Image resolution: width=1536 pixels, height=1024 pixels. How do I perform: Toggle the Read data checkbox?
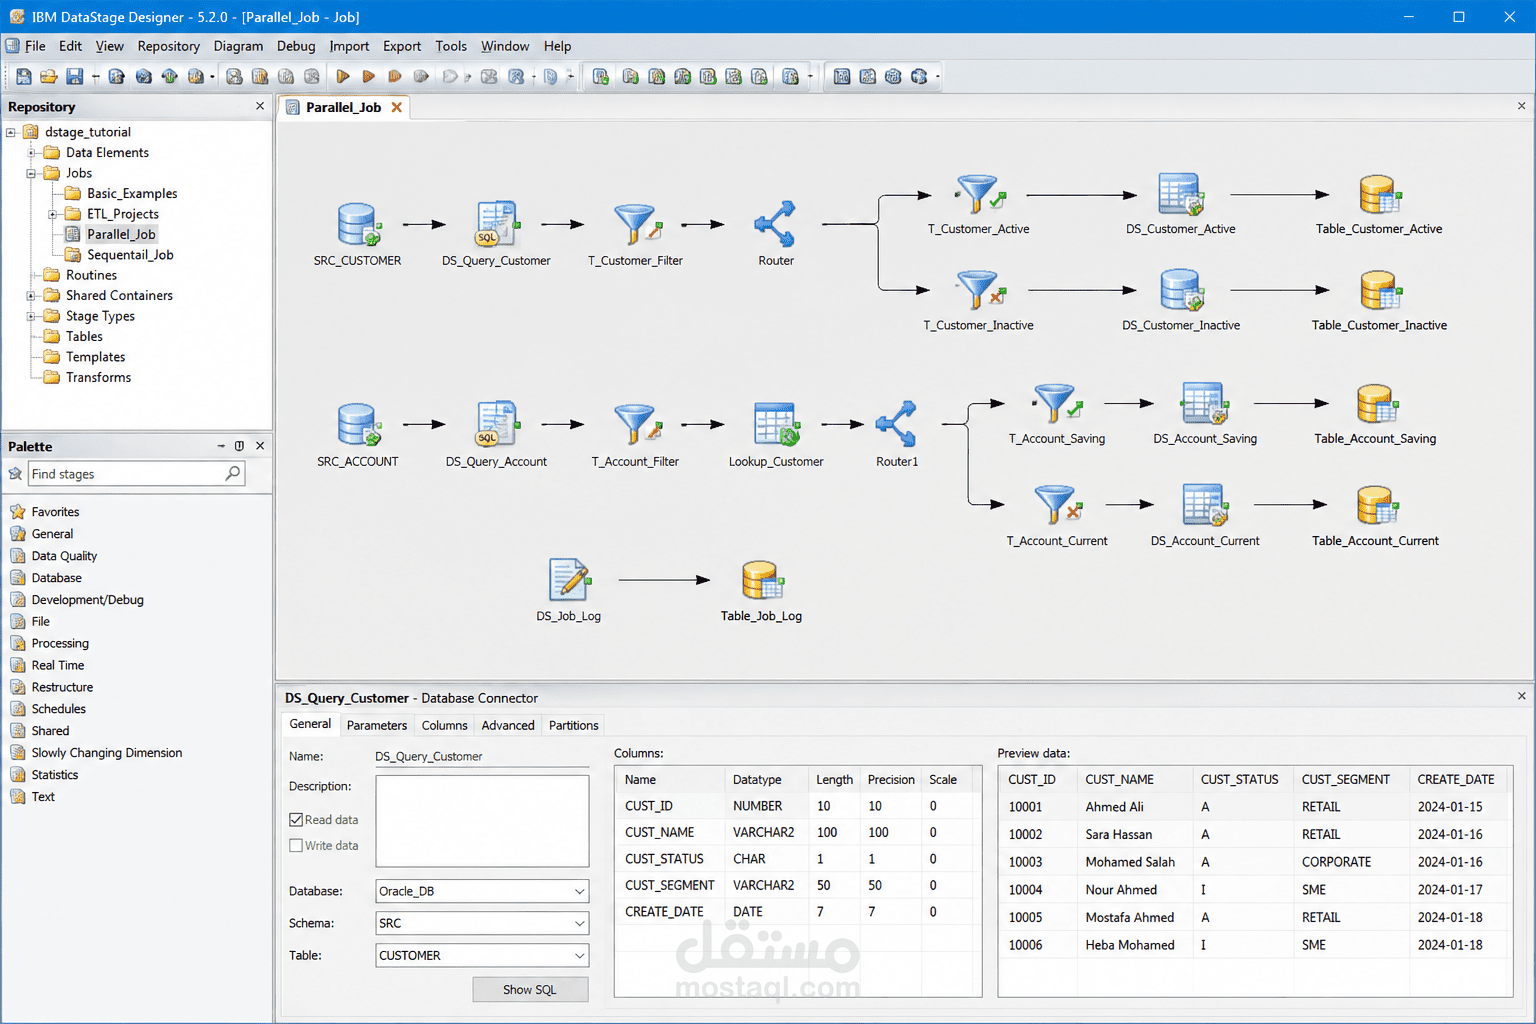296,820
